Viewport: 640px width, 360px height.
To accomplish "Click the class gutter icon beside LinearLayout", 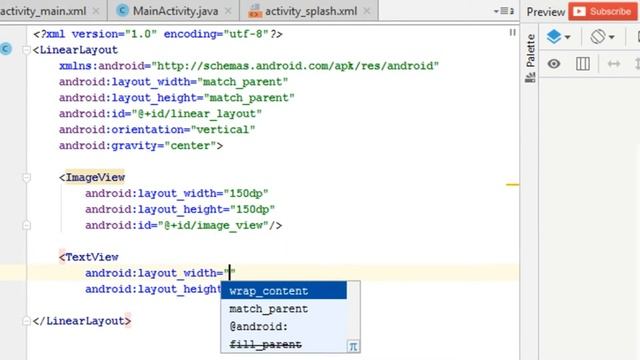I will tap(6, 49).
